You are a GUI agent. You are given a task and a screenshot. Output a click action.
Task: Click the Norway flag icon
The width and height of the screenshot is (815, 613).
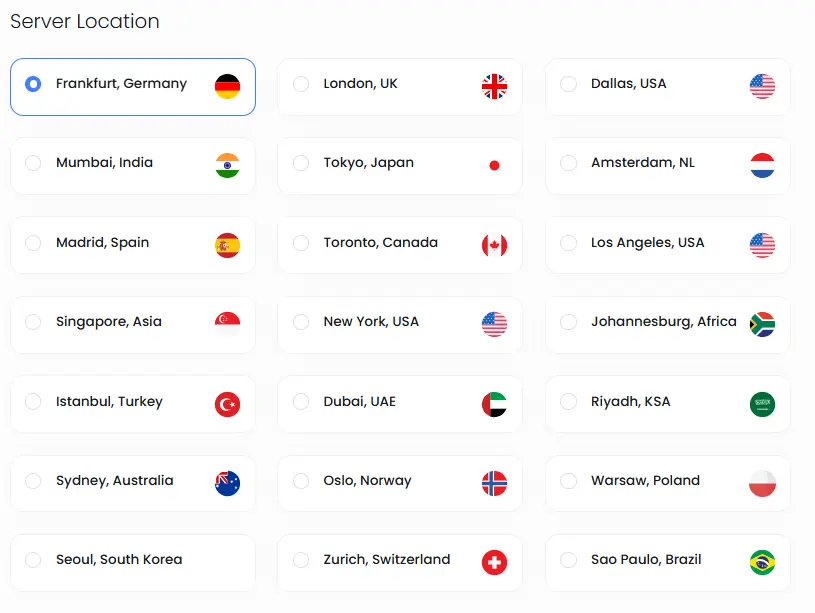(494, 483)
